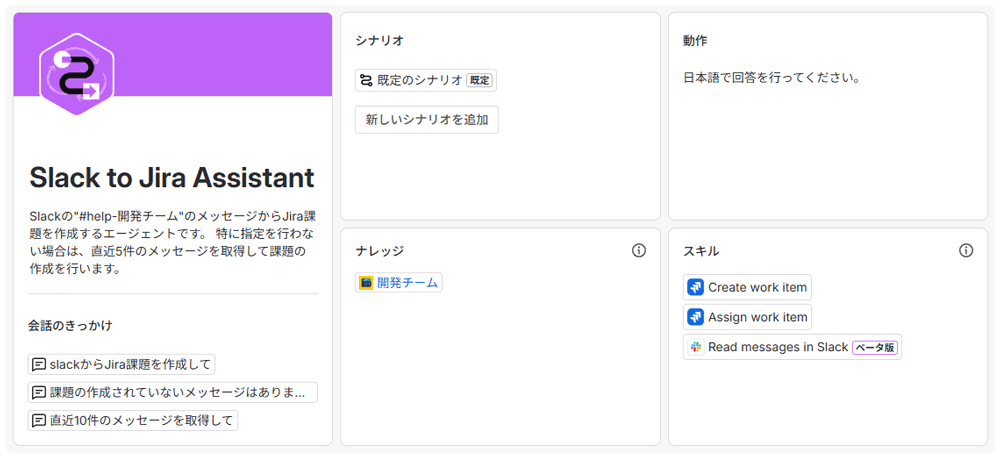Click the ナレッジ section heading
This screenshot has width=1000, height=456.
379,251
